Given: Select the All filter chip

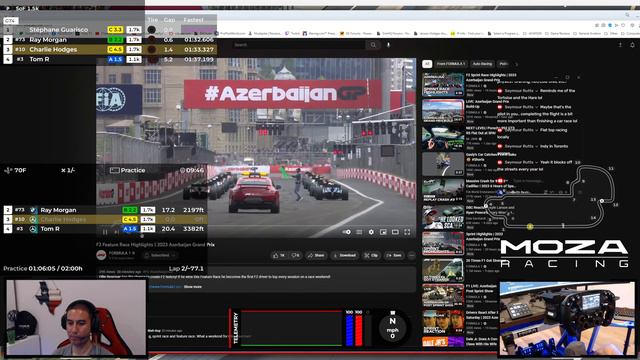Looking at the screenshot, I should click(427, 64).
